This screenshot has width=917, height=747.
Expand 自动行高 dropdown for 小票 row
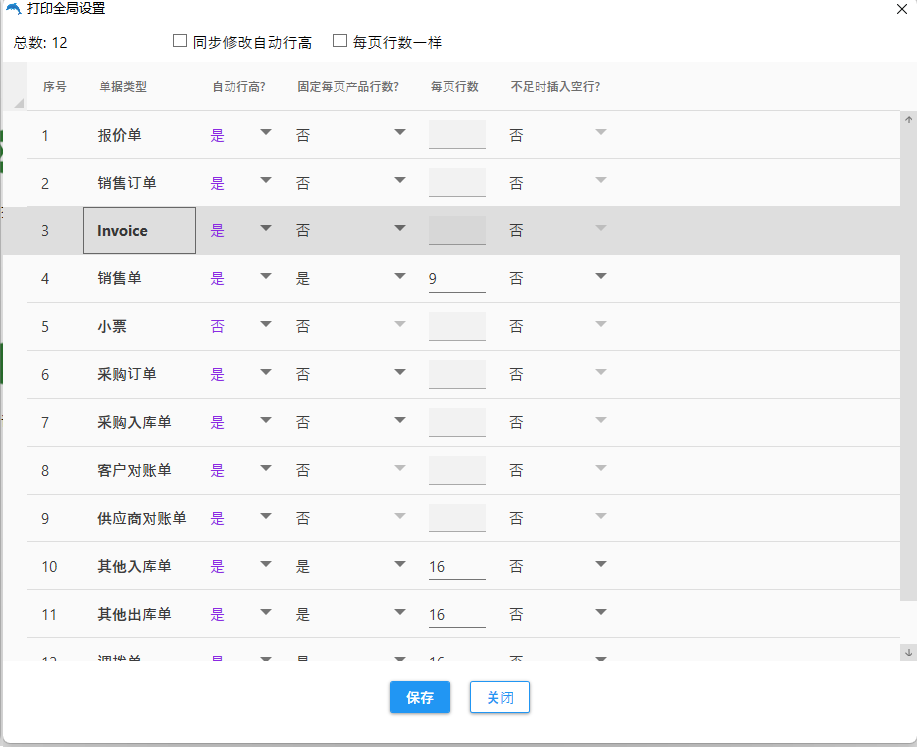point(266,325)
